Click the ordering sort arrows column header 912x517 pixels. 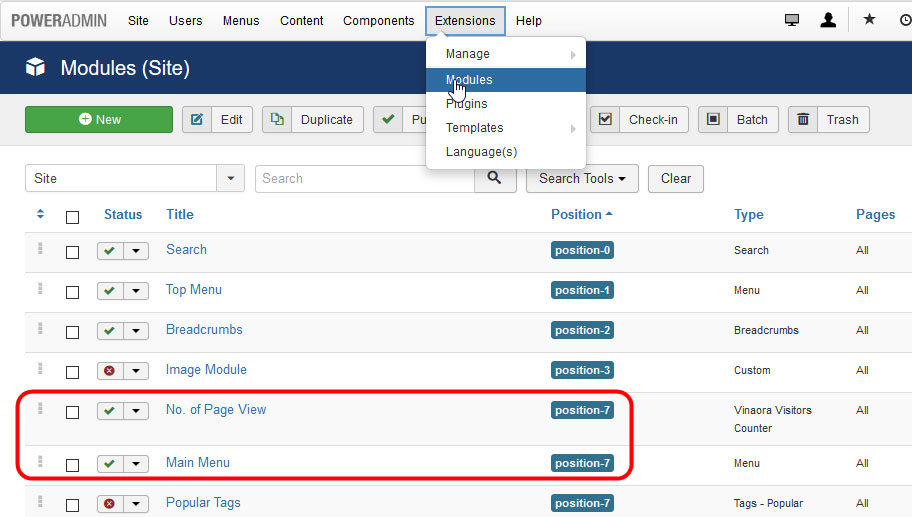(40, 214)
